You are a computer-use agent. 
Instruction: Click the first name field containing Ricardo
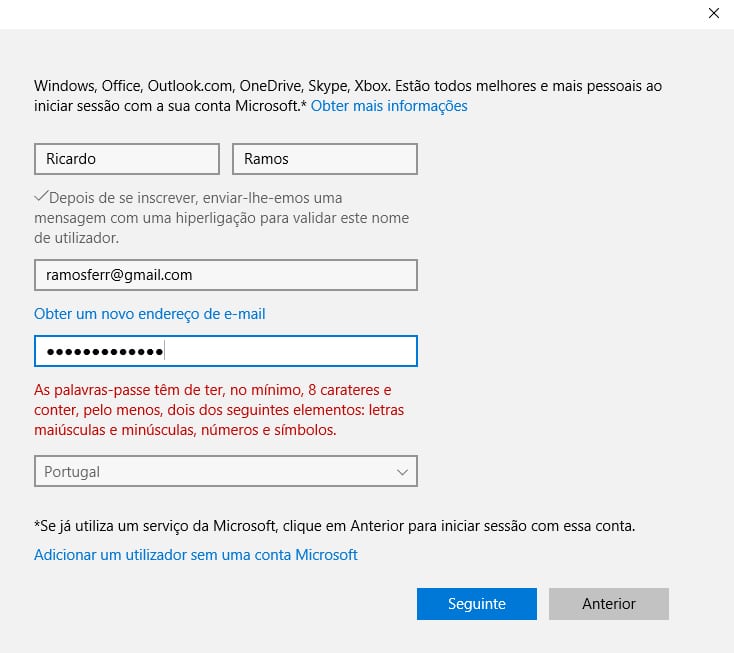point(127,159)
